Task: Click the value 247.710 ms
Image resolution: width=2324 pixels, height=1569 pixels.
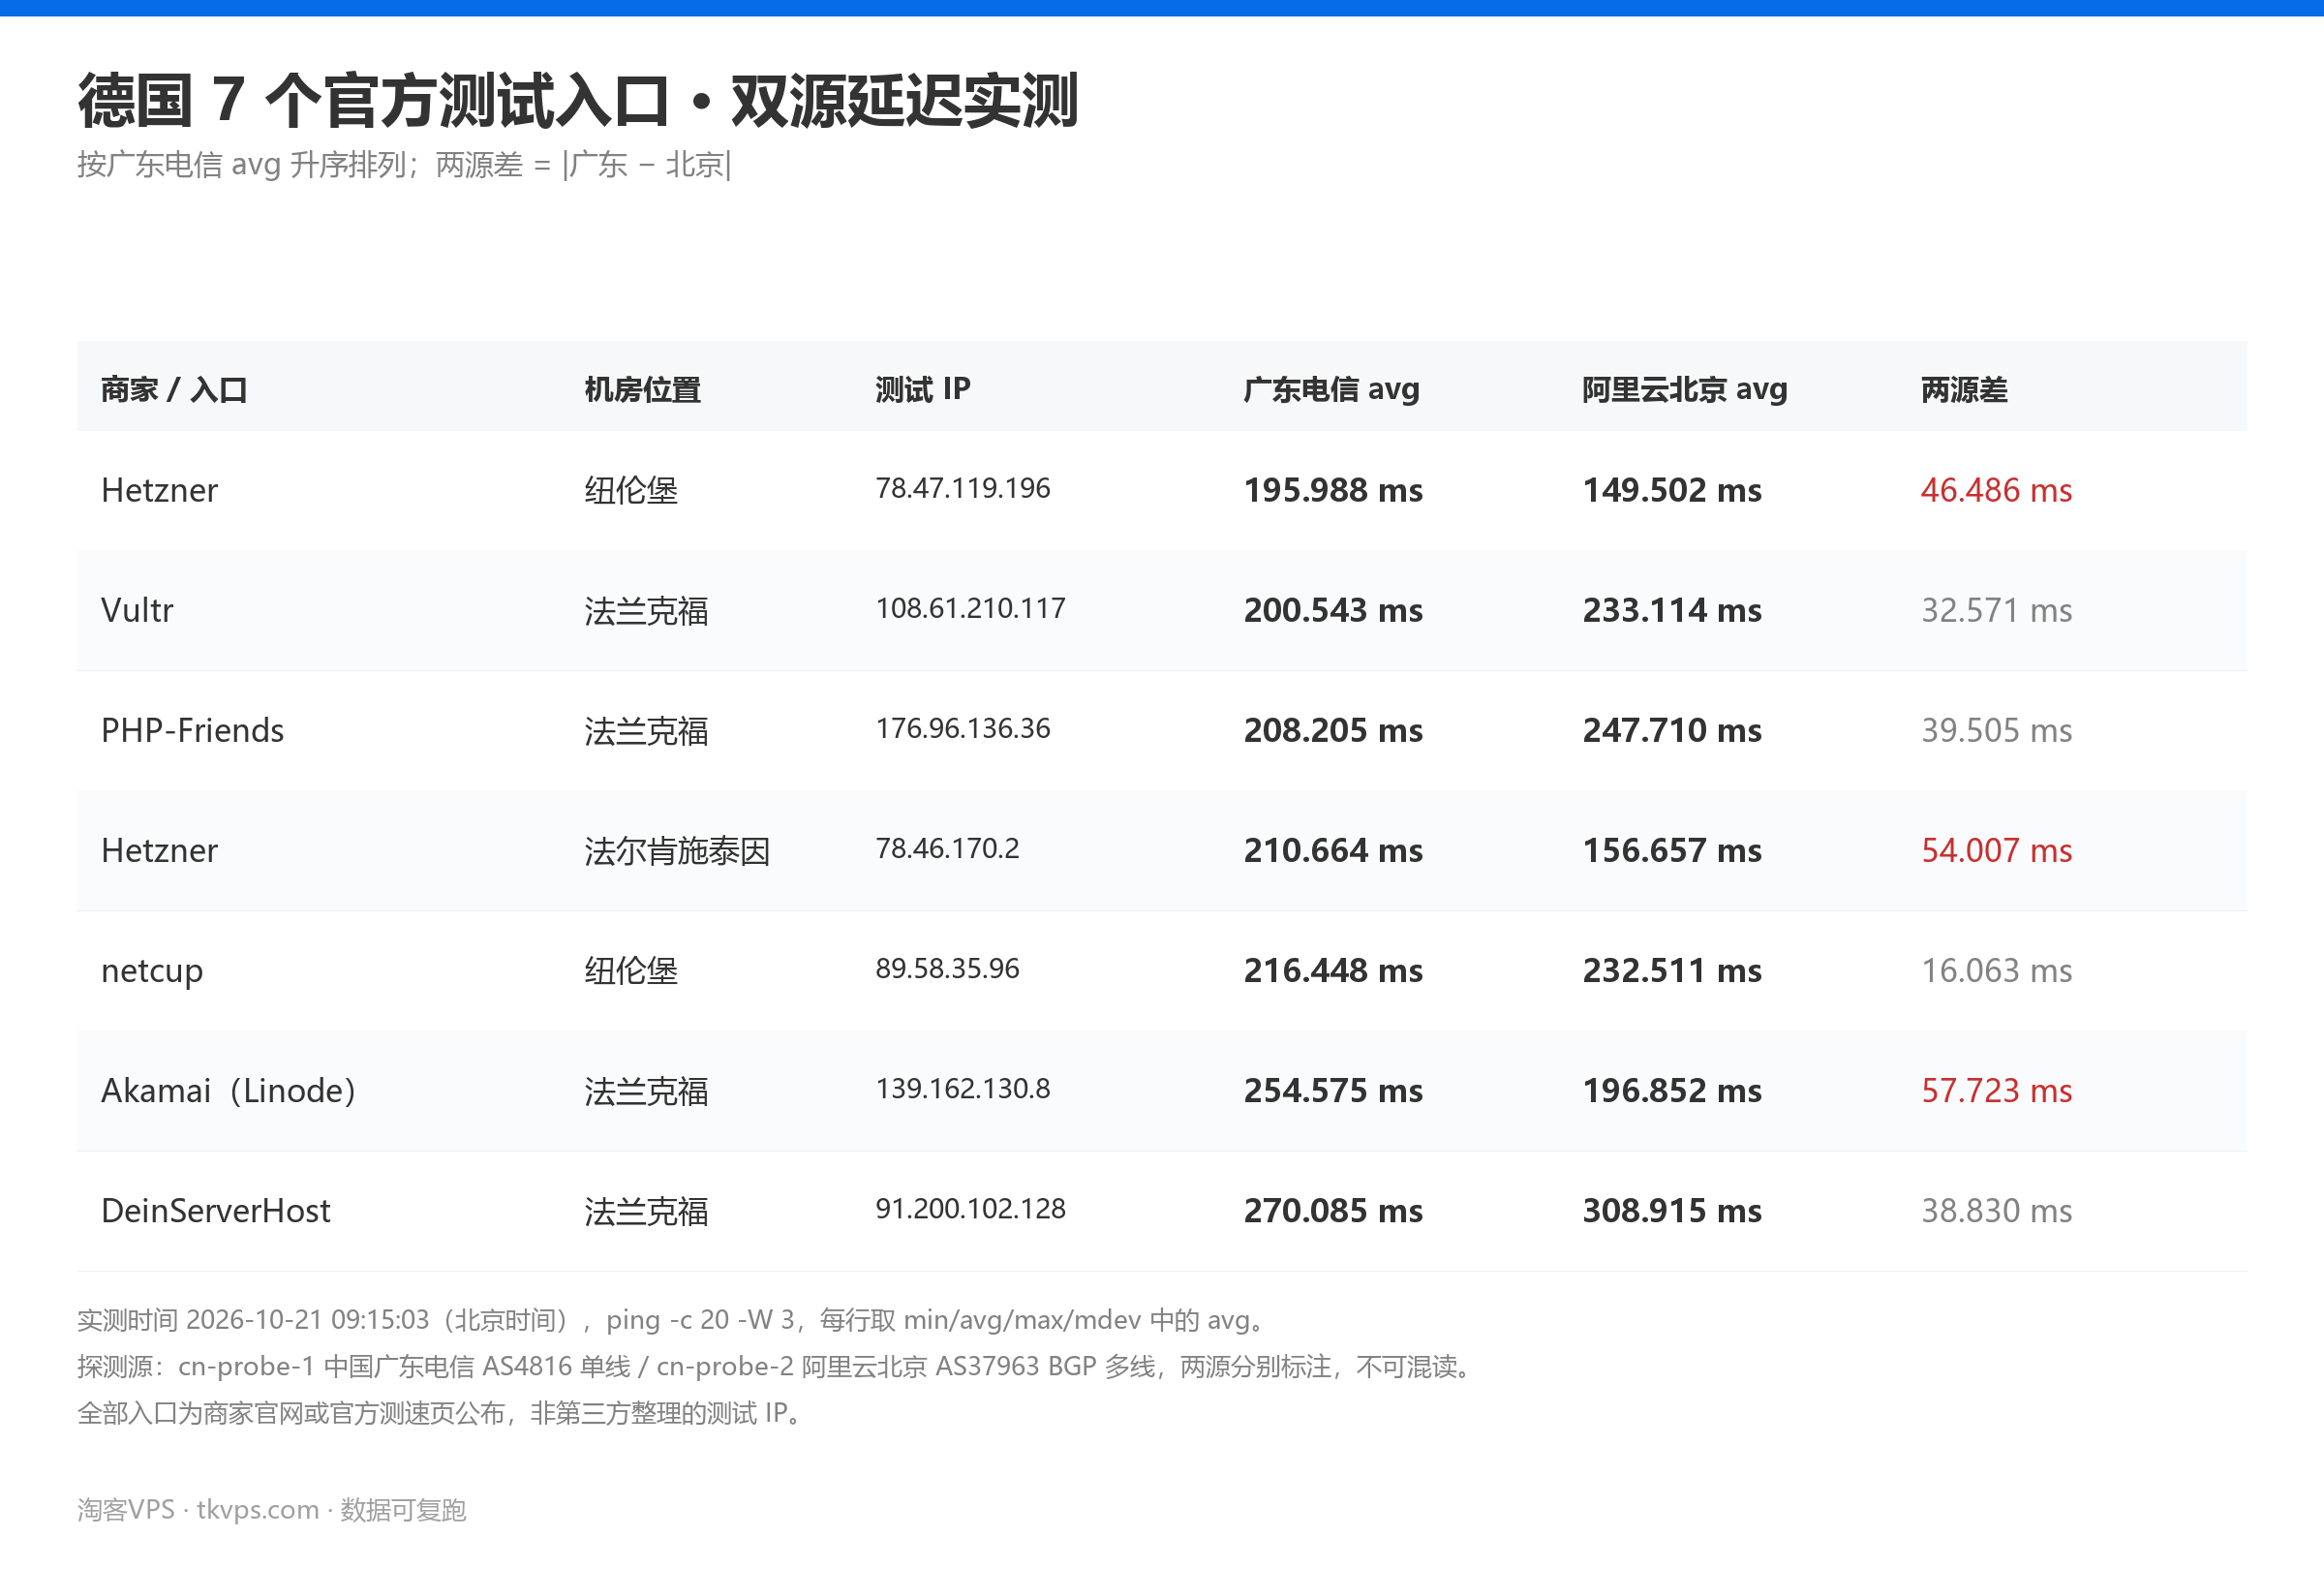Action: [x=1672, y=731]
